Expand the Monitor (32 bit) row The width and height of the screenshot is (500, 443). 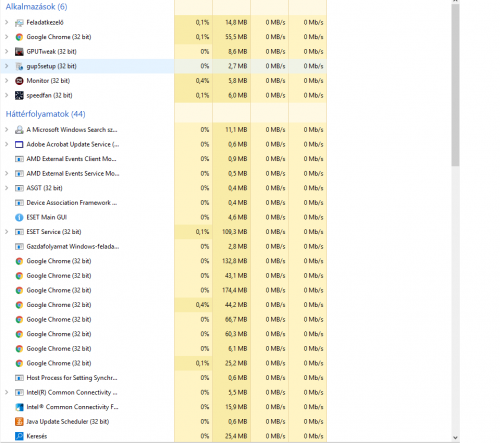(x=7, y=81)
